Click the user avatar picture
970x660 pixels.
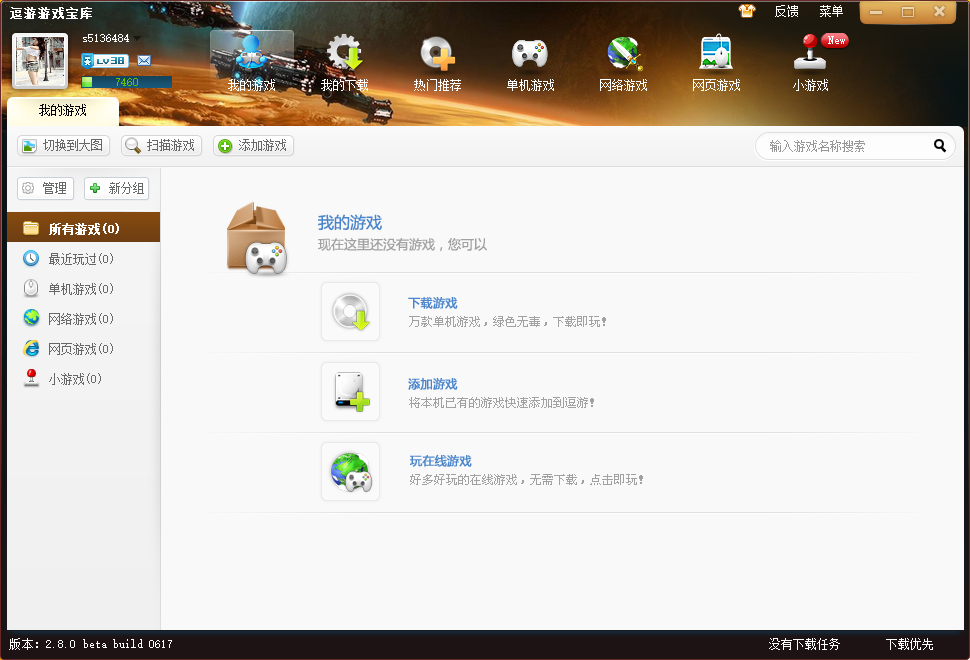pos(40,61)
